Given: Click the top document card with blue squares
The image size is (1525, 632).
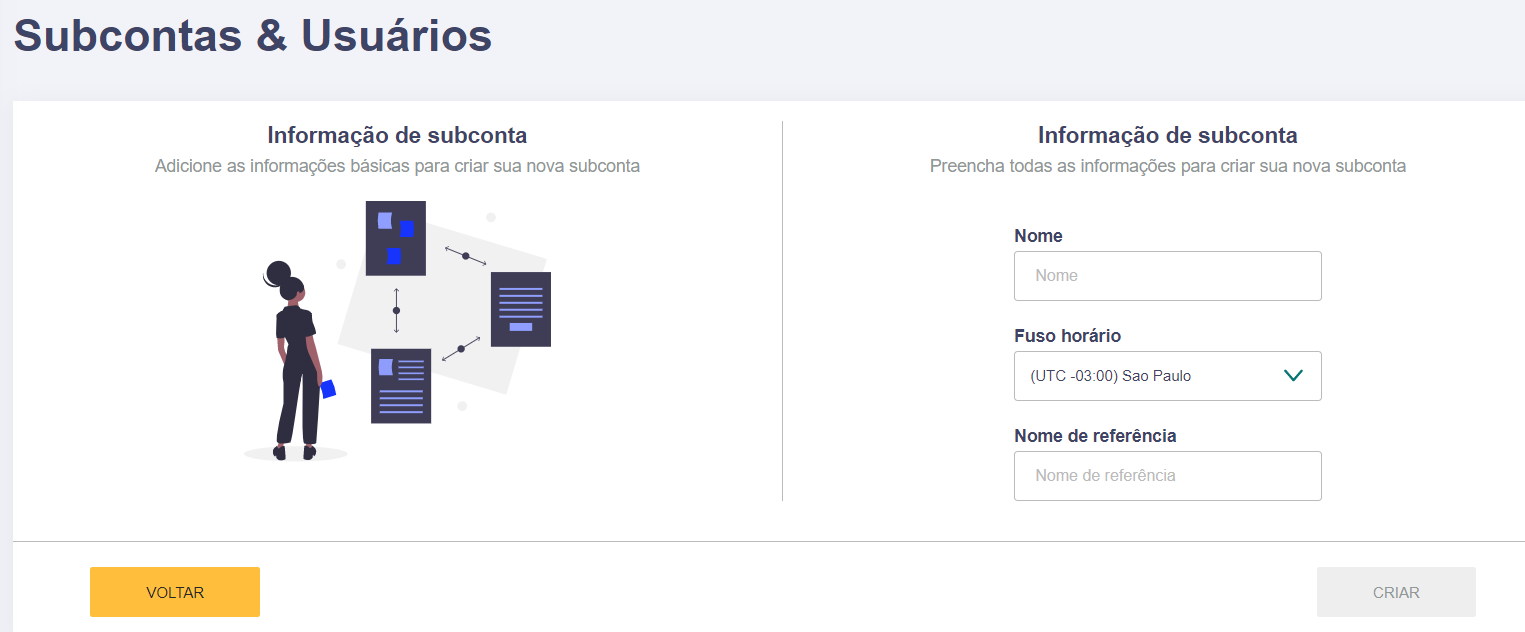Looking at the screenshot, I should (x=396, y=238).
